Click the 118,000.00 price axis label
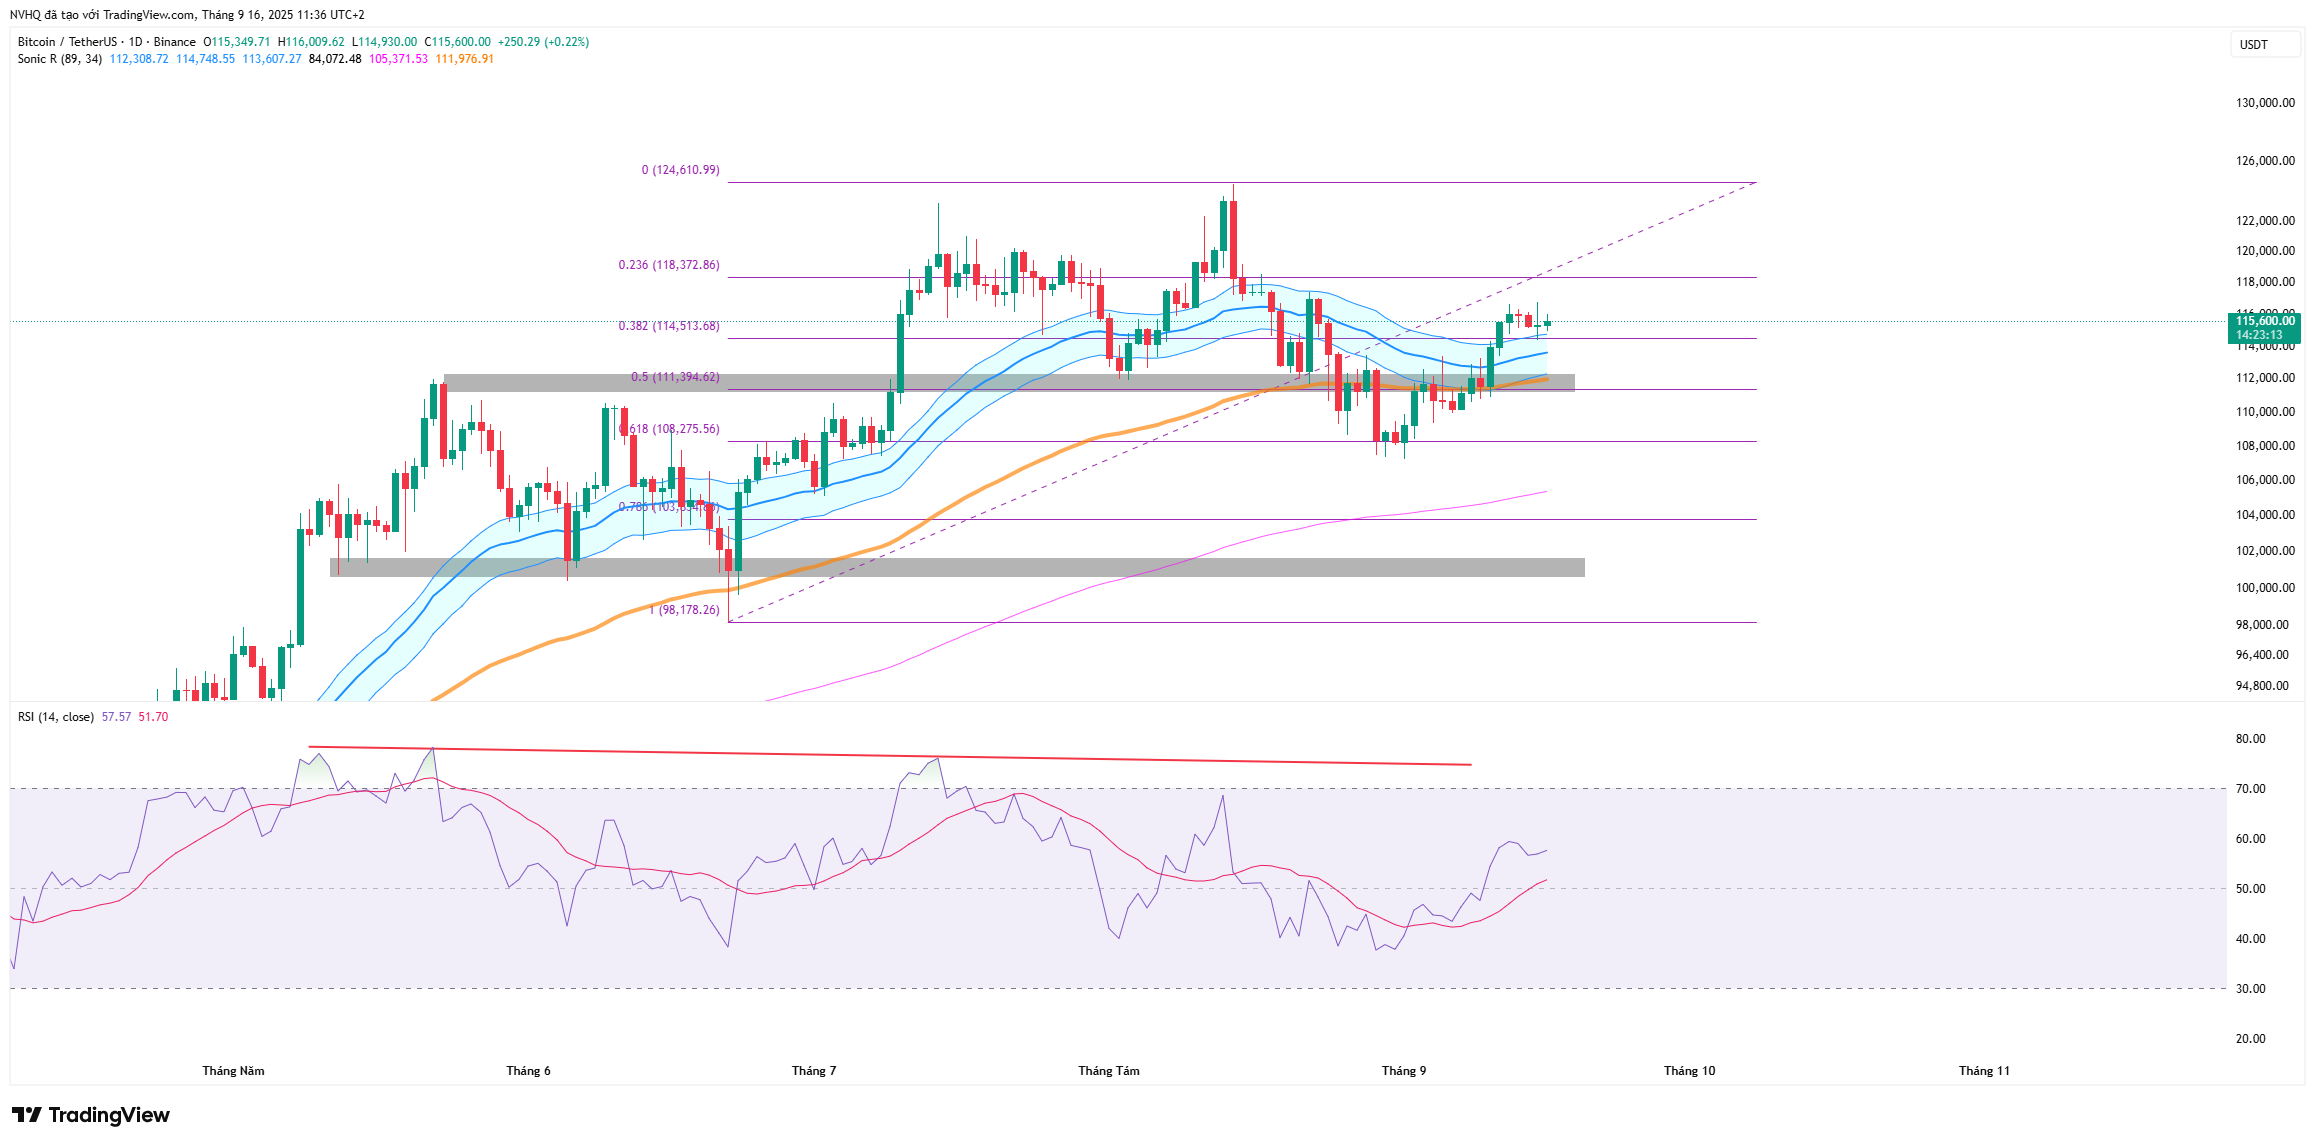The height and width of the screenshot is (1145, 2315). 2265,282
